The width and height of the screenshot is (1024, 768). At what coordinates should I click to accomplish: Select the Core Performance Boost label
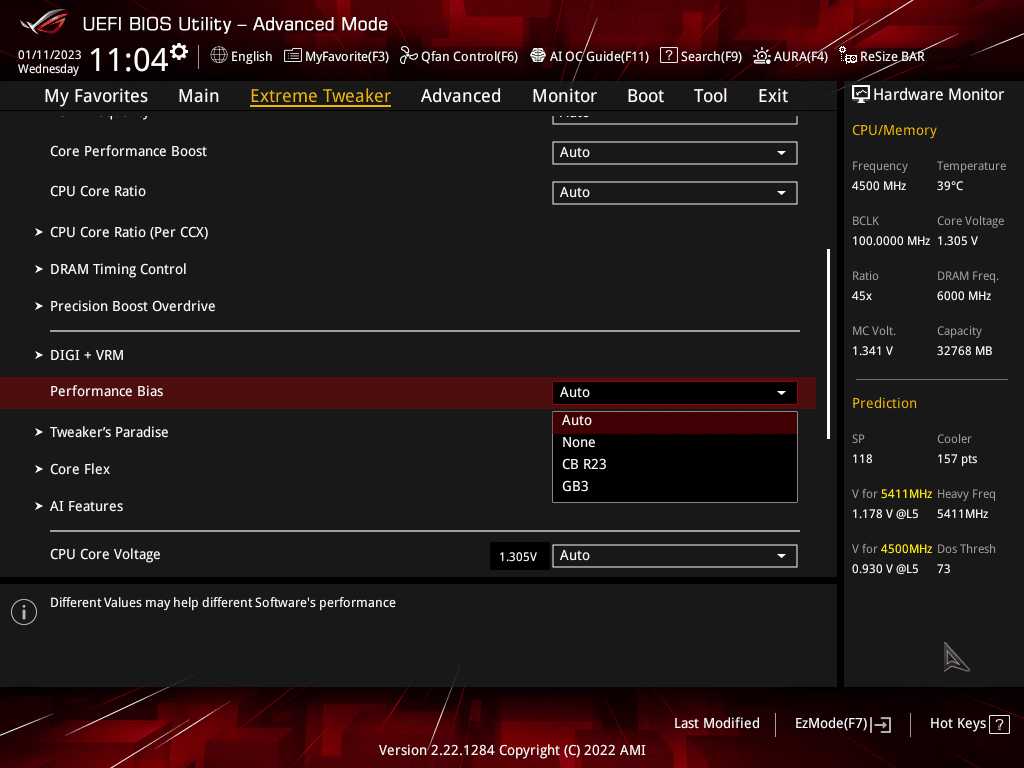[128, 152]
